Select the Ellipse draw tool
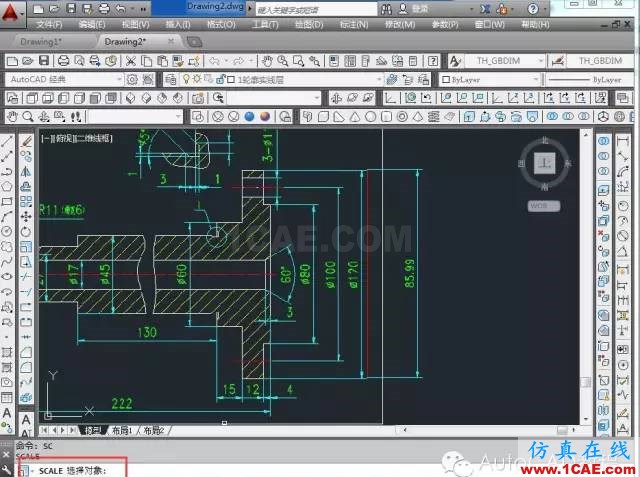Viewport: 640px width, 477px height. pyautogui.click(x=7, y=277)
